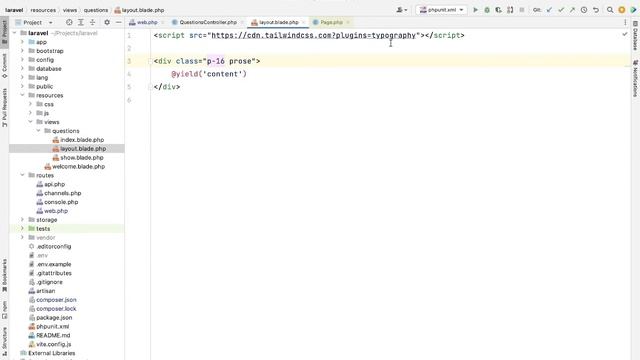Open the Pull Requests tool window
This screenshot has width=640, height=360.
(x=4, y=108)
